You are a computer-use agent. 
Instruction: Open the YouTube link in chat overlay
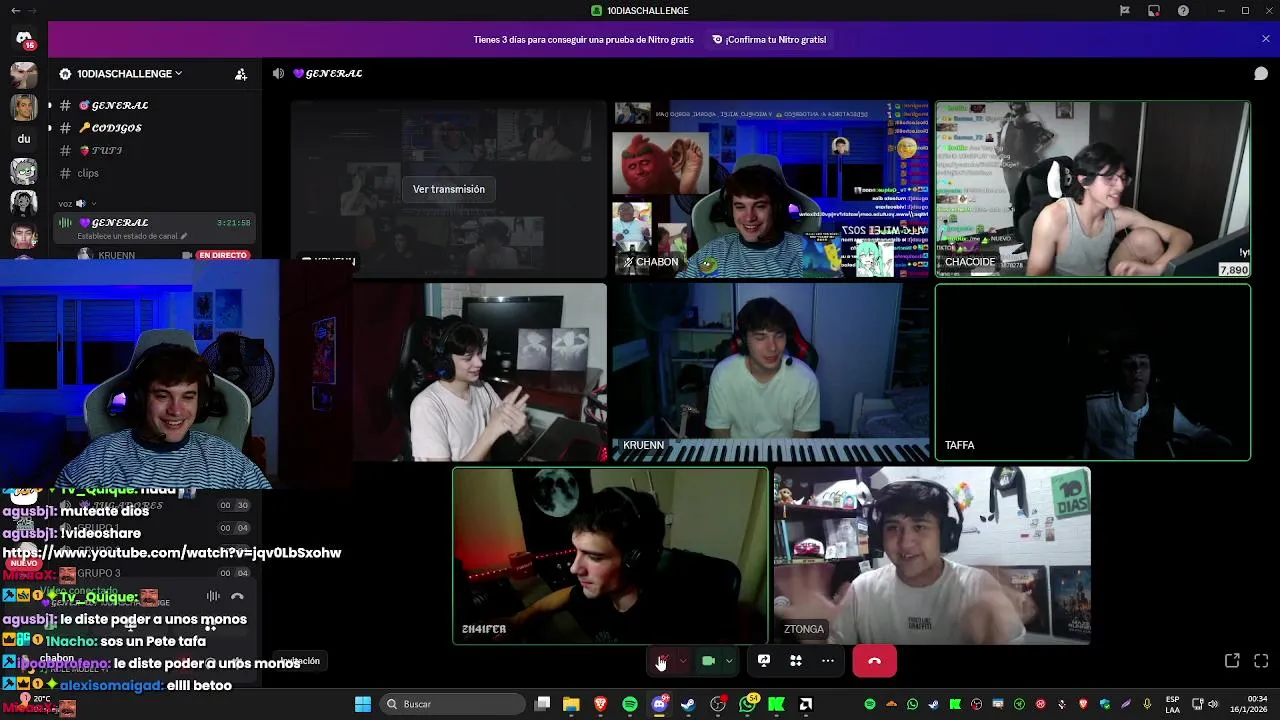coord(172,553)
